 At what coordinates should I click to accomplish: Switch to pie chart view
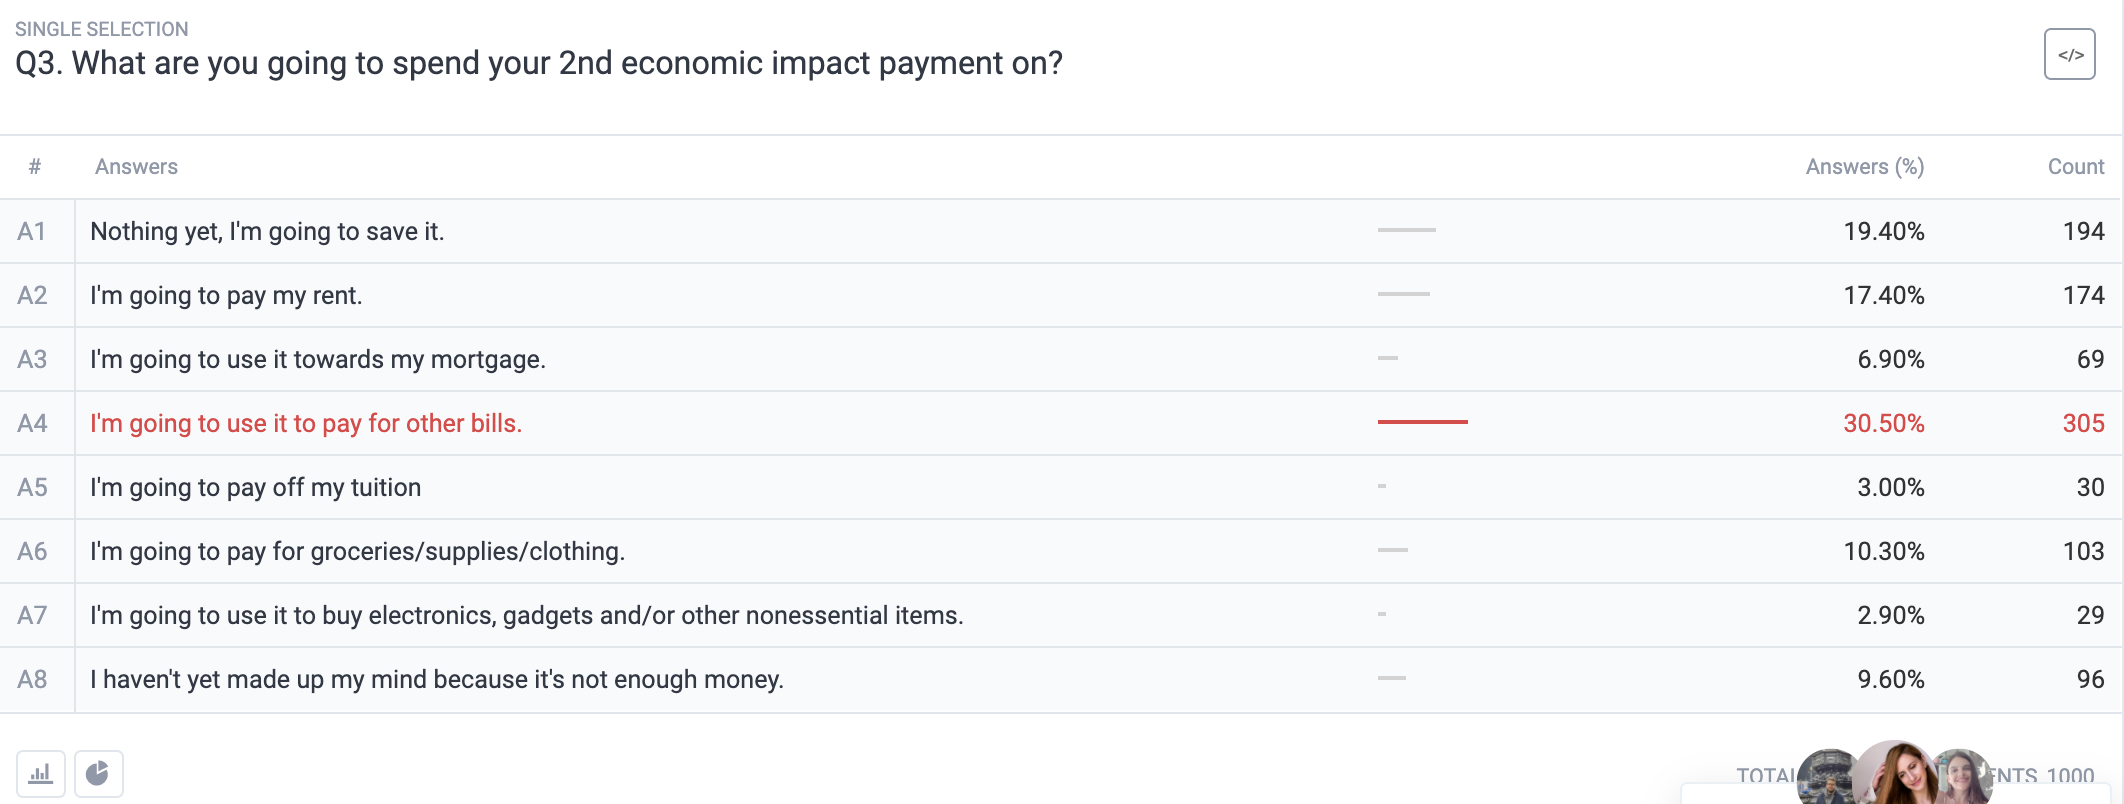[98, 774]
